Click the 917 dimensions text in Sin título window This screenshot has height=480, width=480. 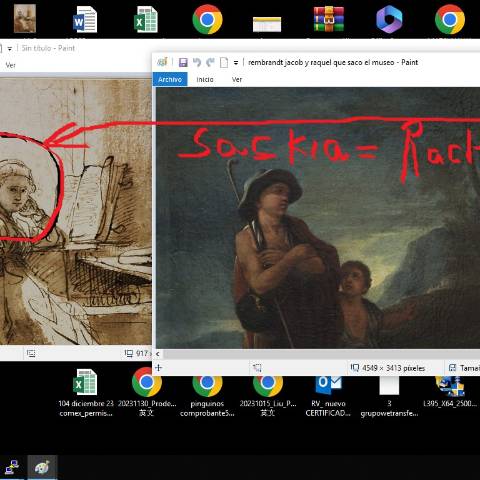coord(143,353)
